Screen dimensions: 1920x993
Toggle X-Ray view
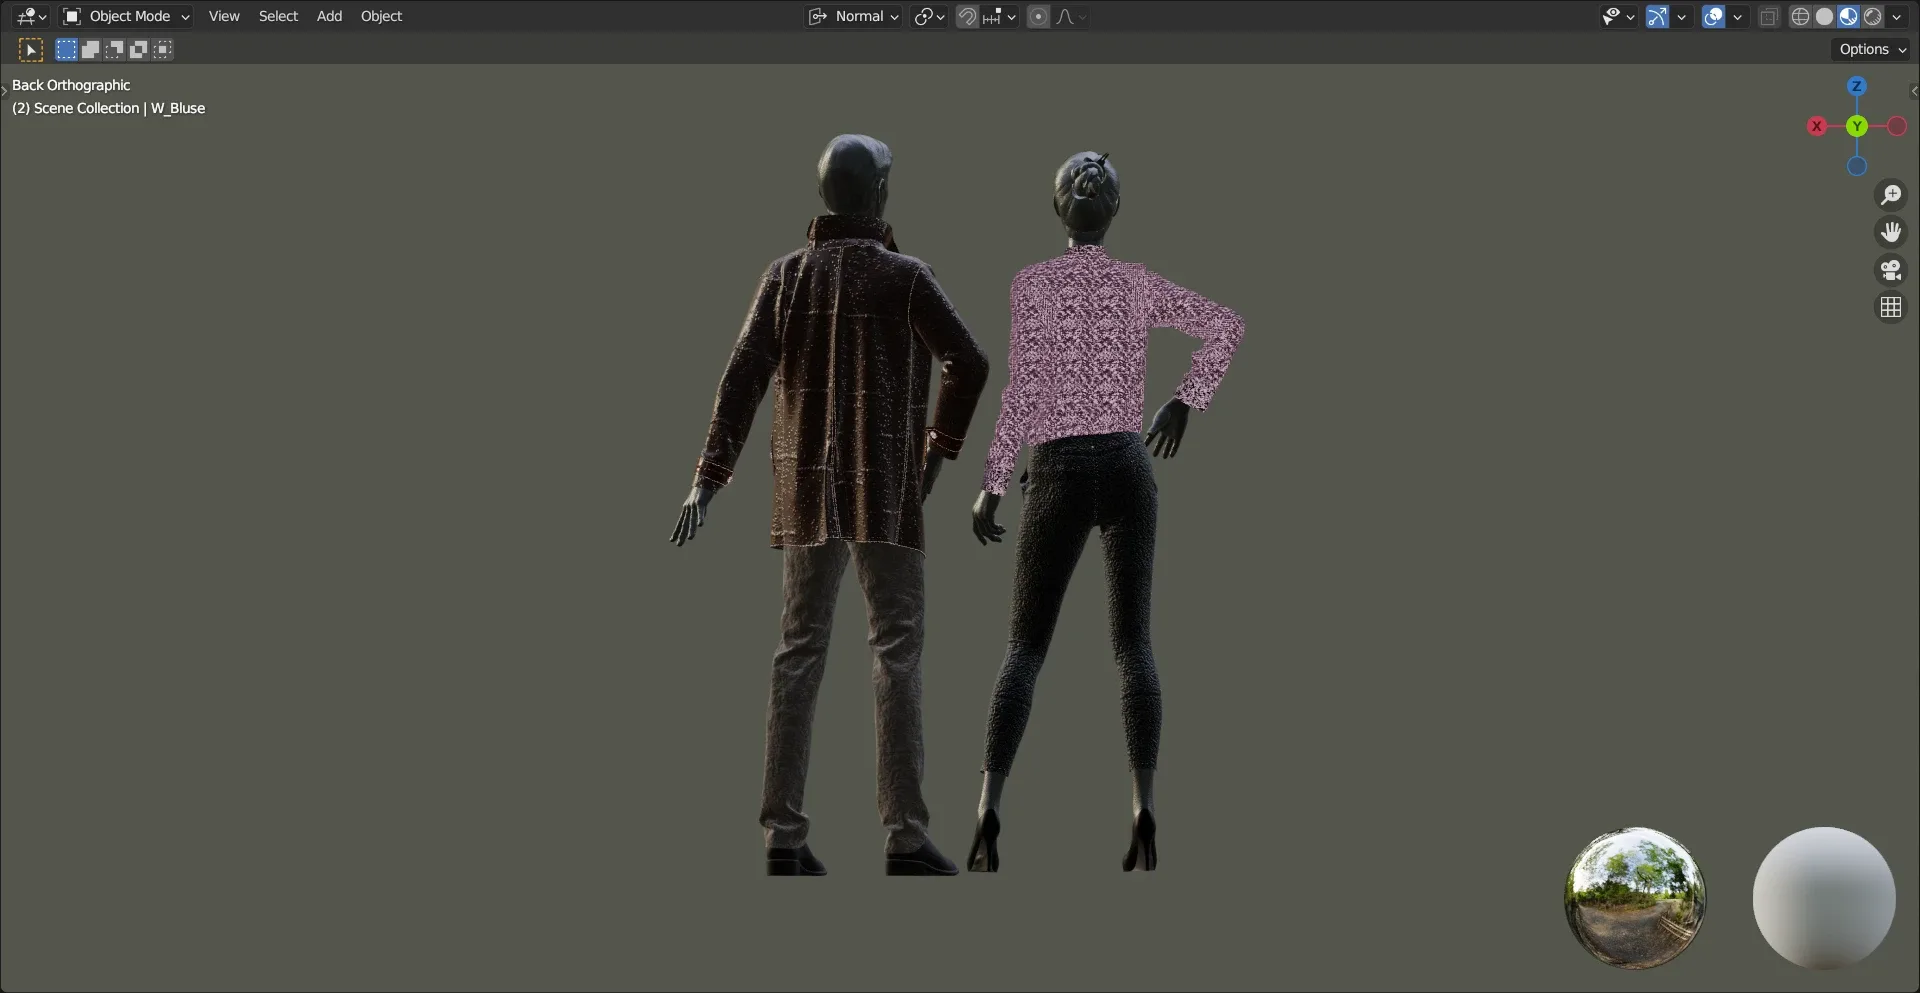[1768, 16]
